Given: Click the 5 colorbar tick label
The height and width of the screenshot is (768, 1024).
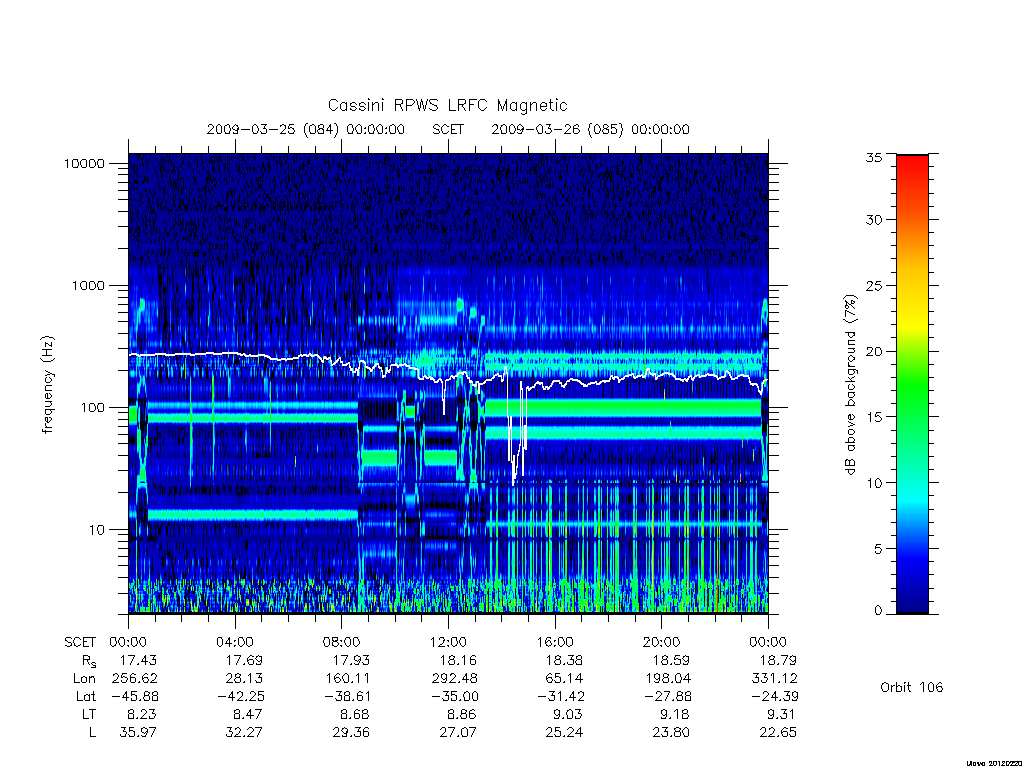Looking at the screenshot, I should (878, 549).
